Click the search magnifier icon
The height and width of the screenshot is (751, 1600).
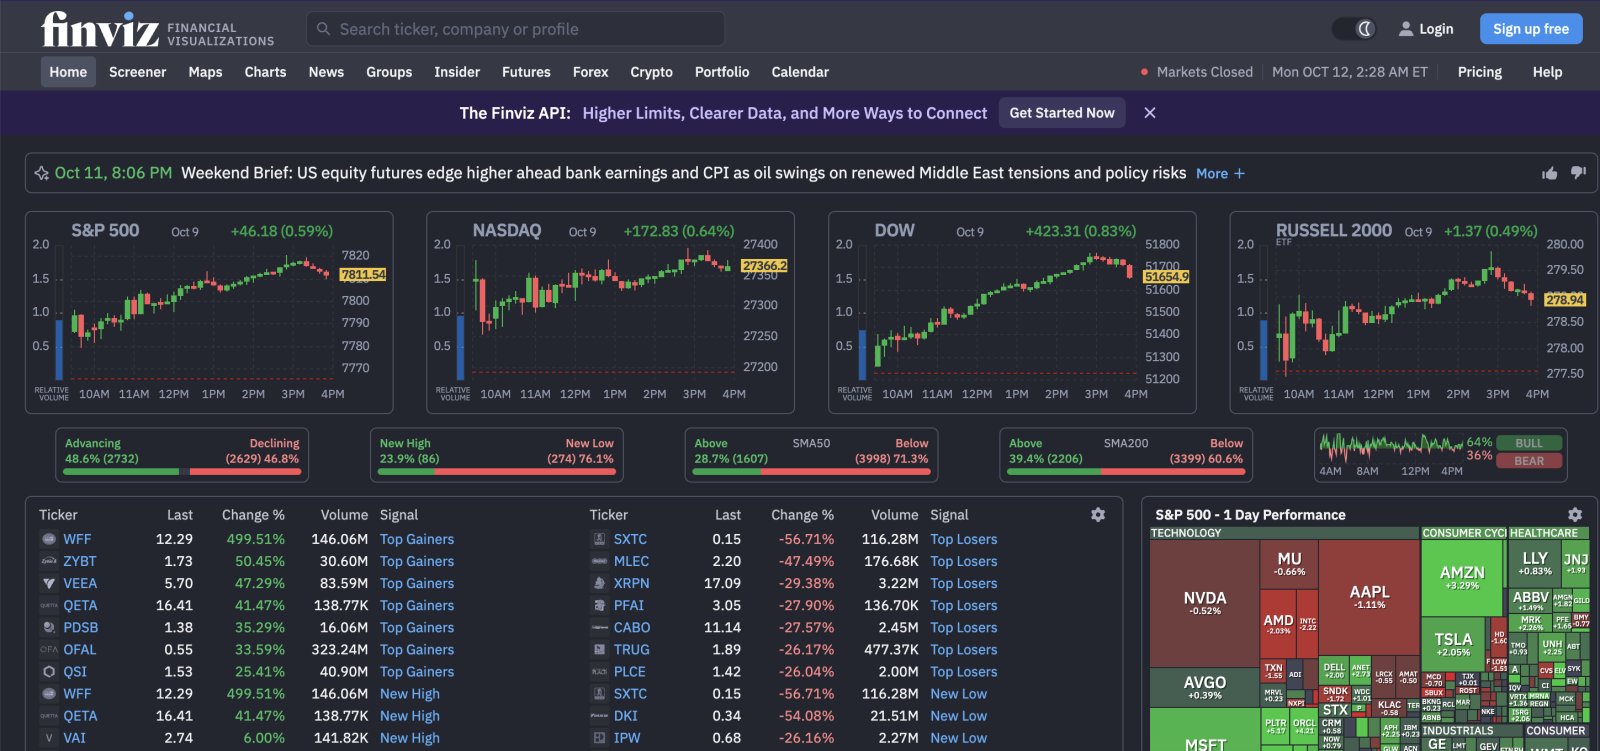coord(323,29)
